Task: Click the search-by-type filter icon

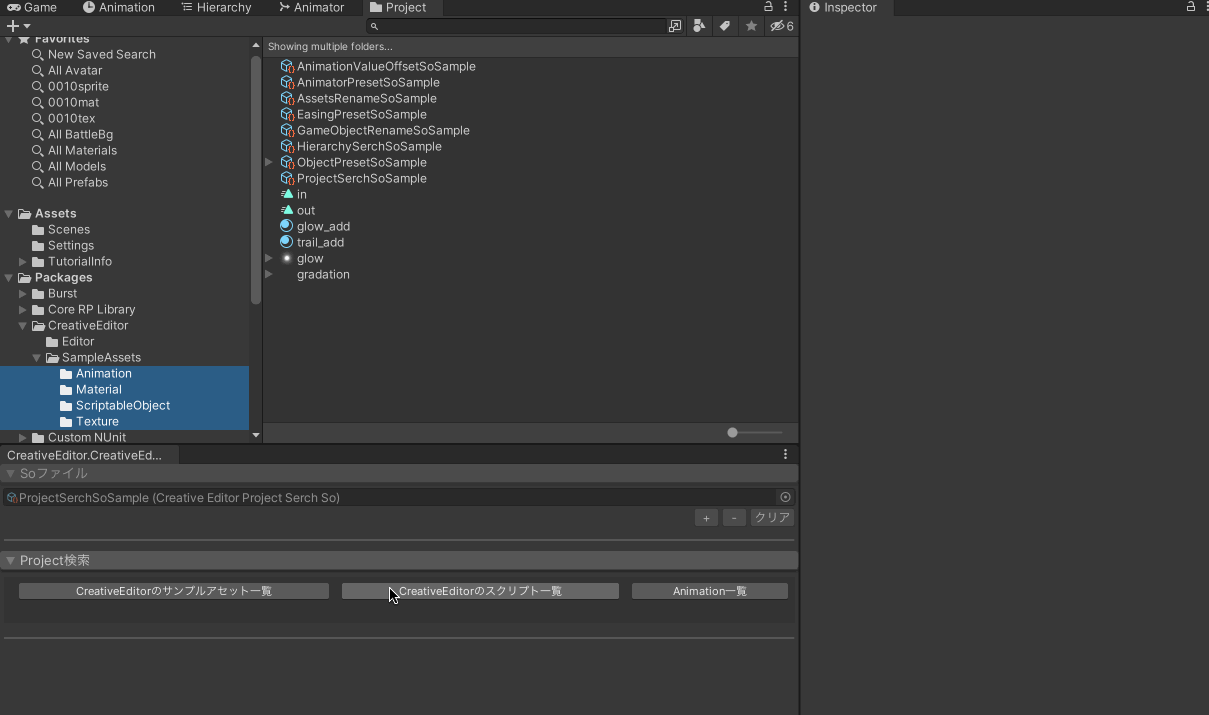Action: pyautogui.click(x=699, y=26)
